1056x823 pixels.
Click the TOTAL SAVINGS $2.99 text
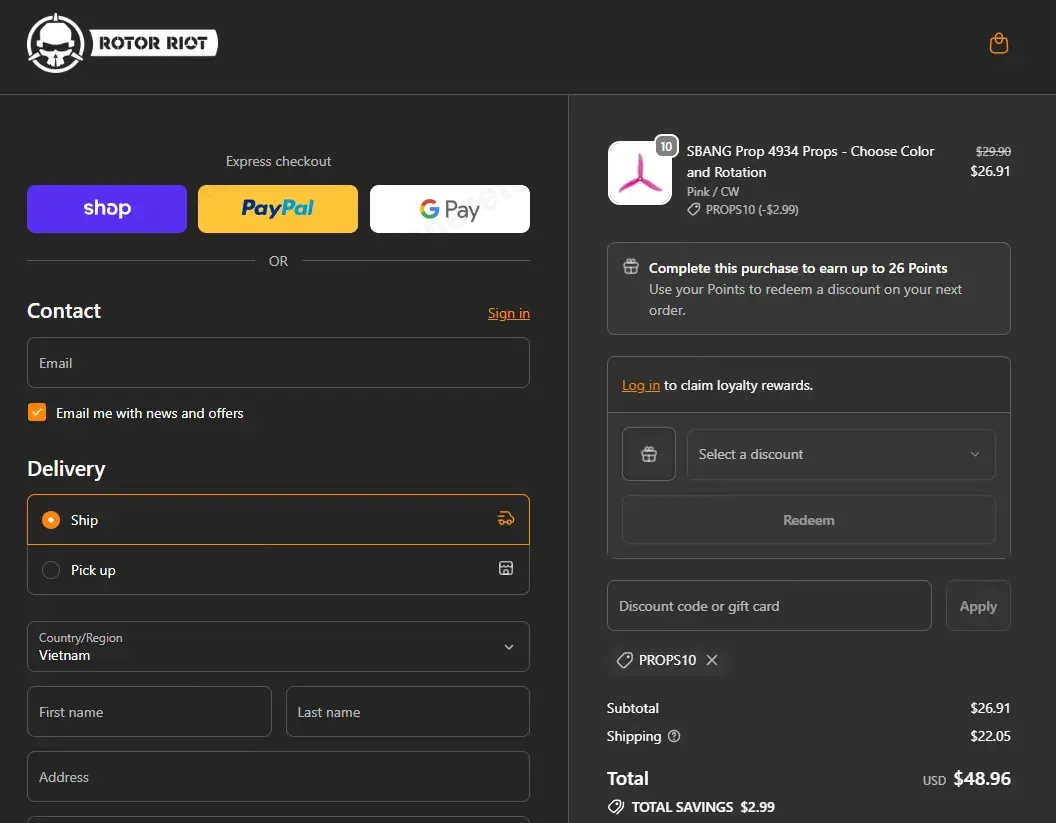click(x=703, y=807)
